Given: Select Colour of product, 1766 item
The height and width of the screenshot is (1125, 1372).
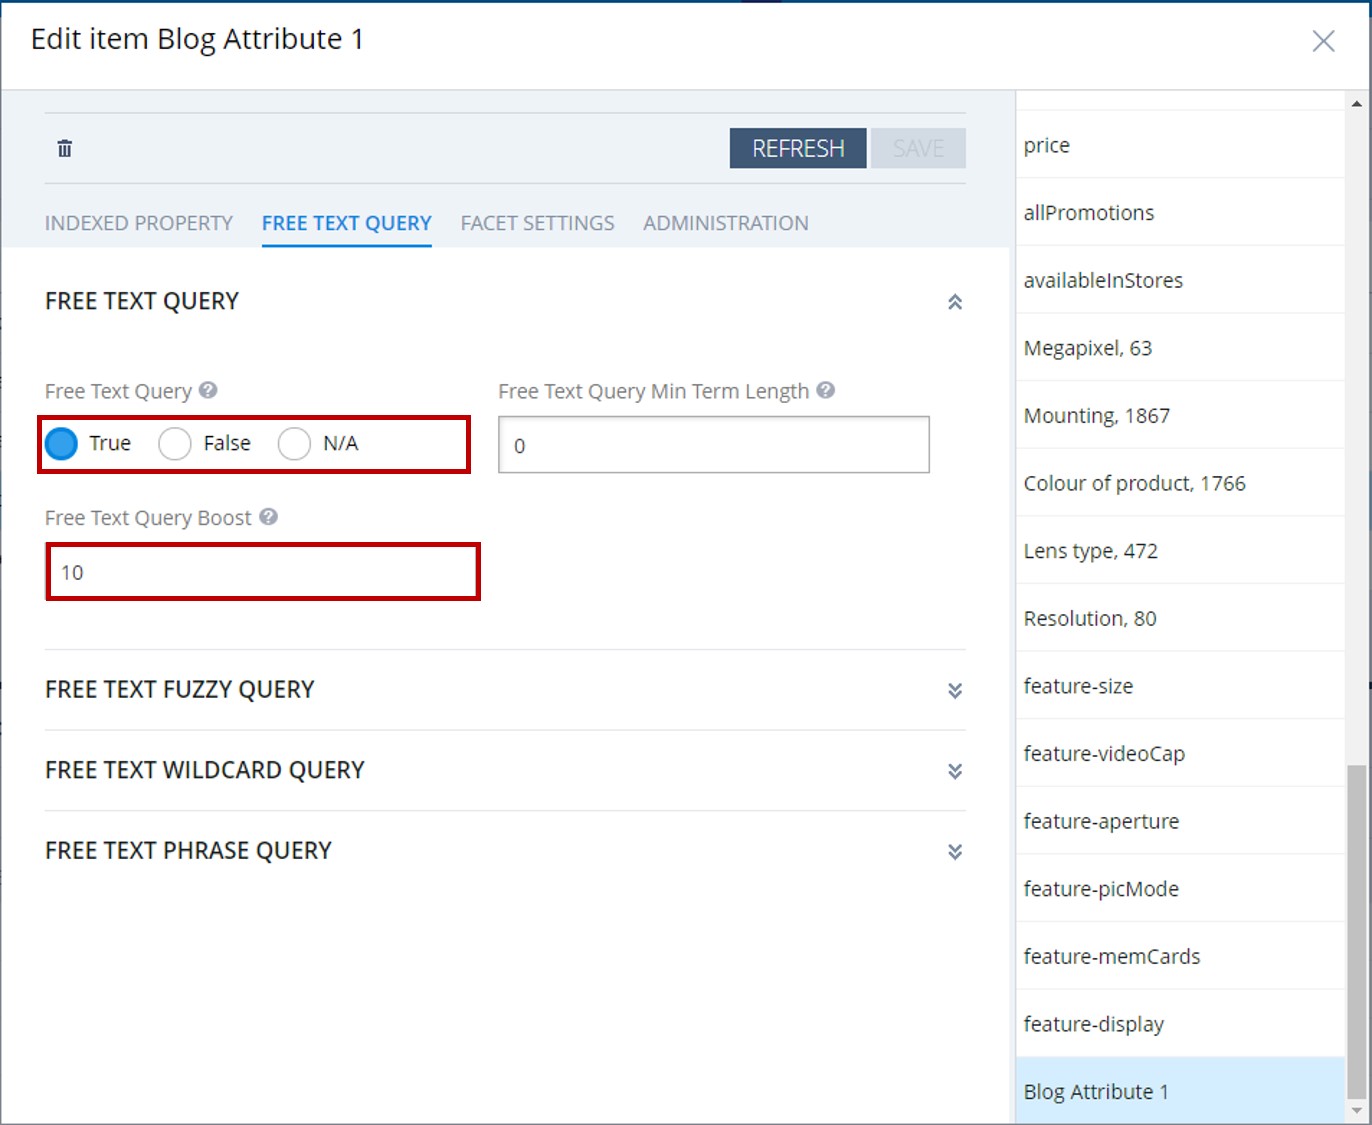Looking at the screenshot, I should [x=1180, y=483].
